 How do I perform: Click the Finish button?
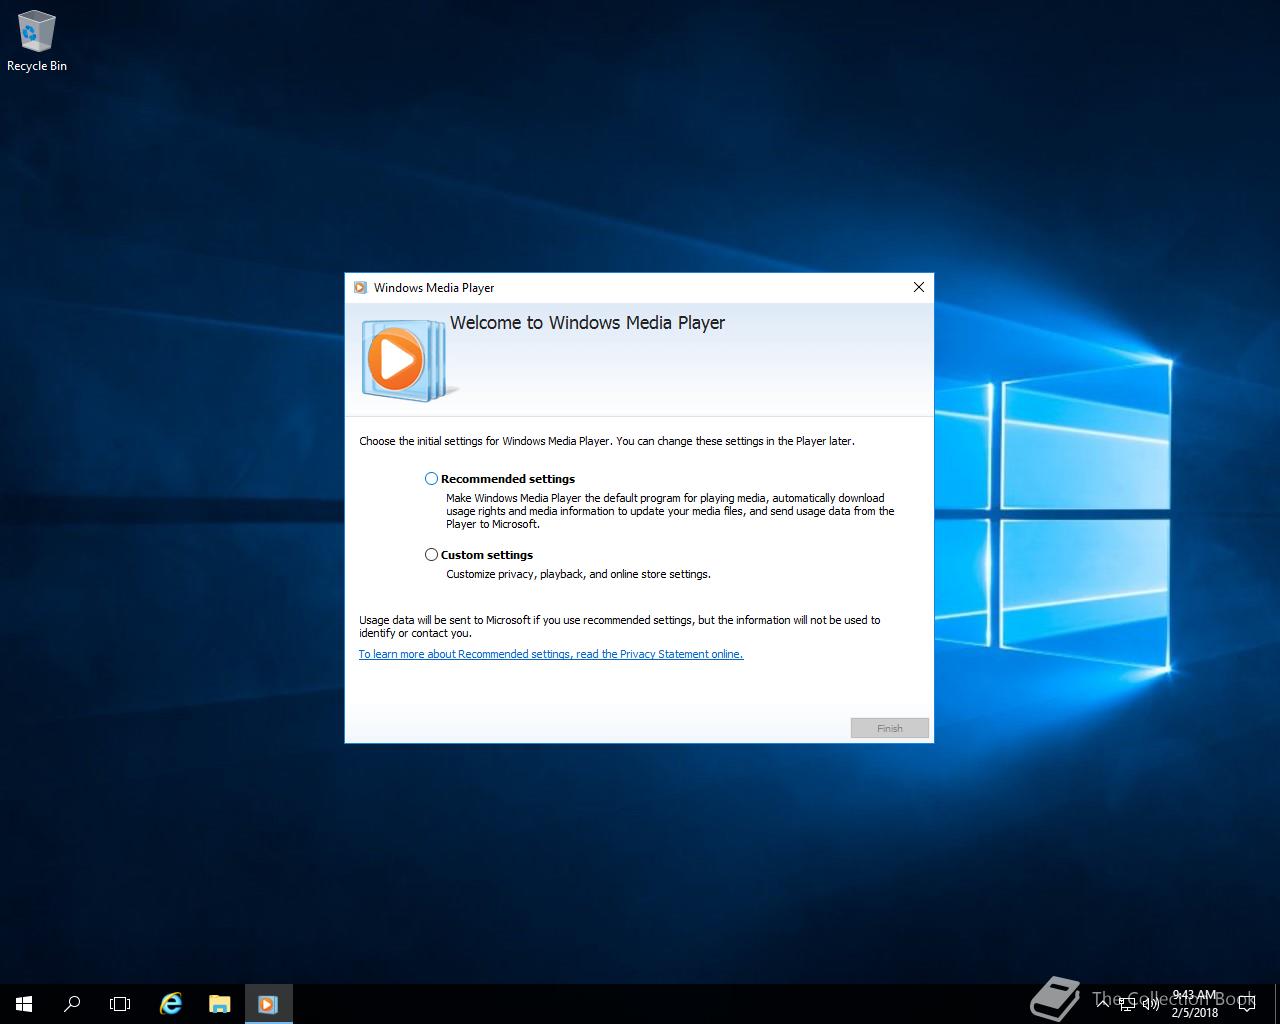pos(890,728)
